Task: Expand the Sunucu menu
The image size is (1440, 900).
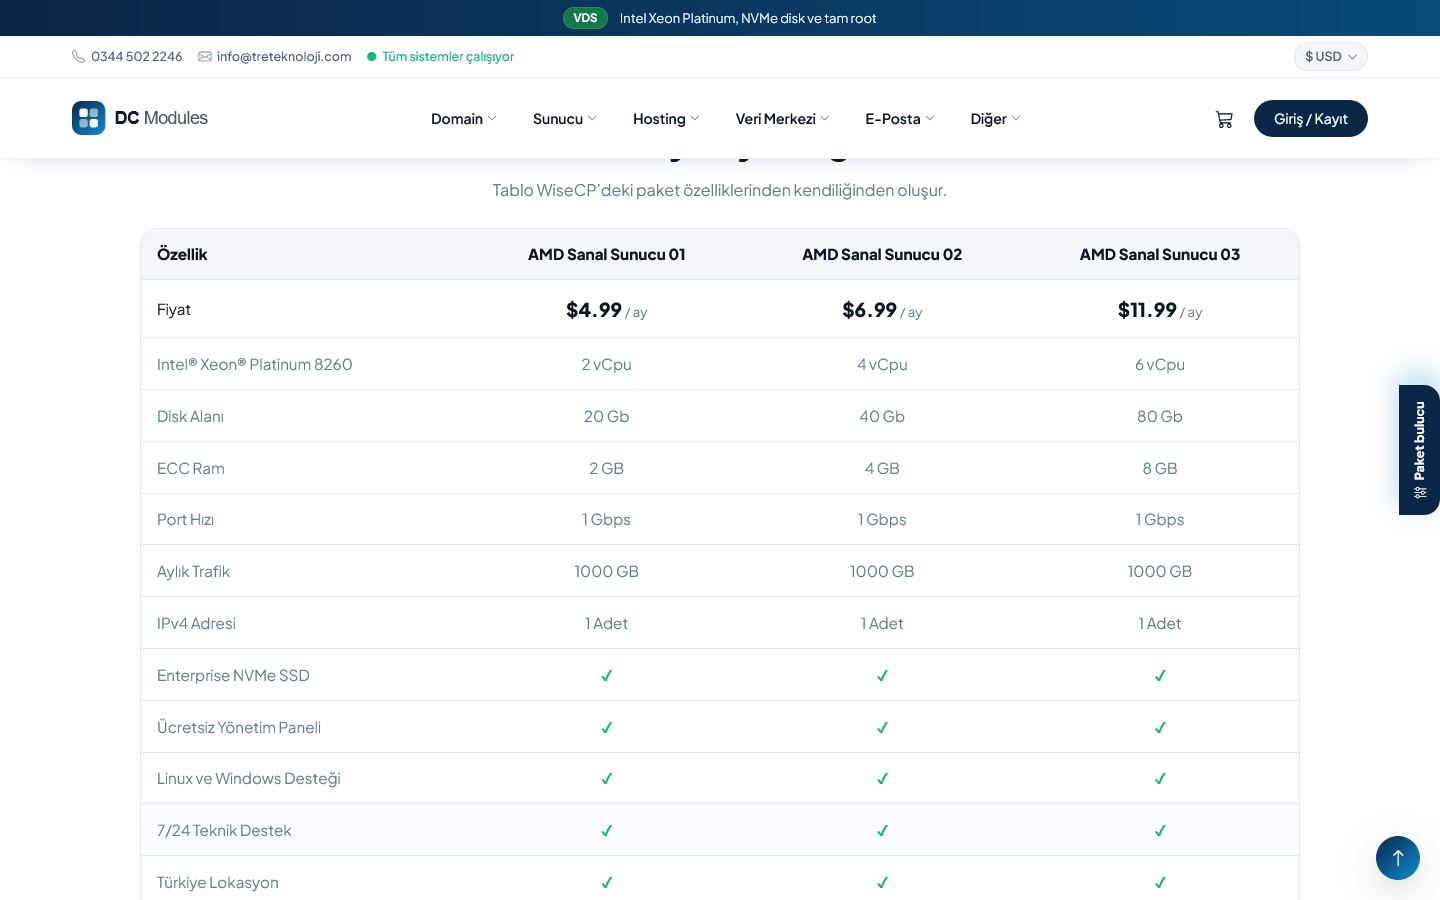Action: click(x=565, y=119)
